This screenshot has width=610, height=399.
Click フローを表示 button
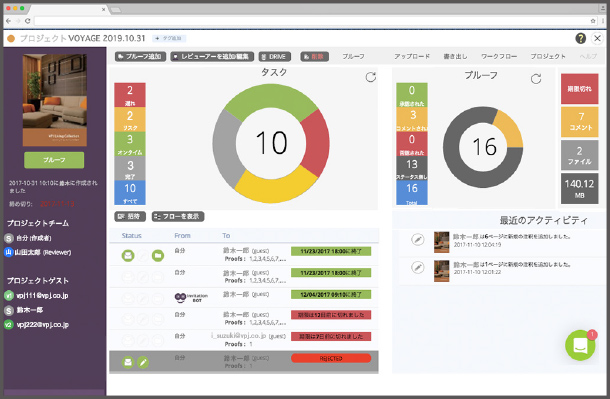(178, 216)
